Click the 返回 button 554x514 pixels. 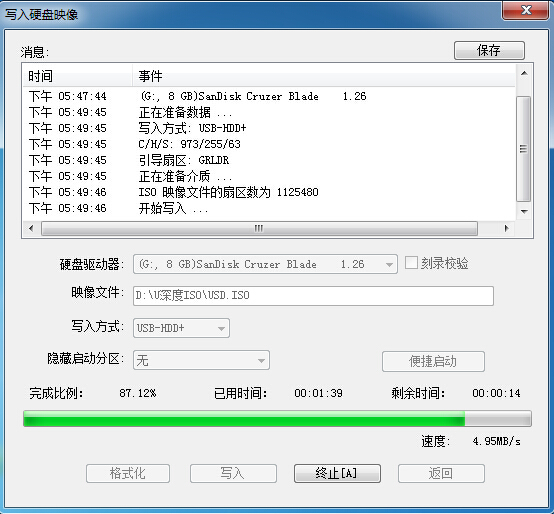click(441, 473)
